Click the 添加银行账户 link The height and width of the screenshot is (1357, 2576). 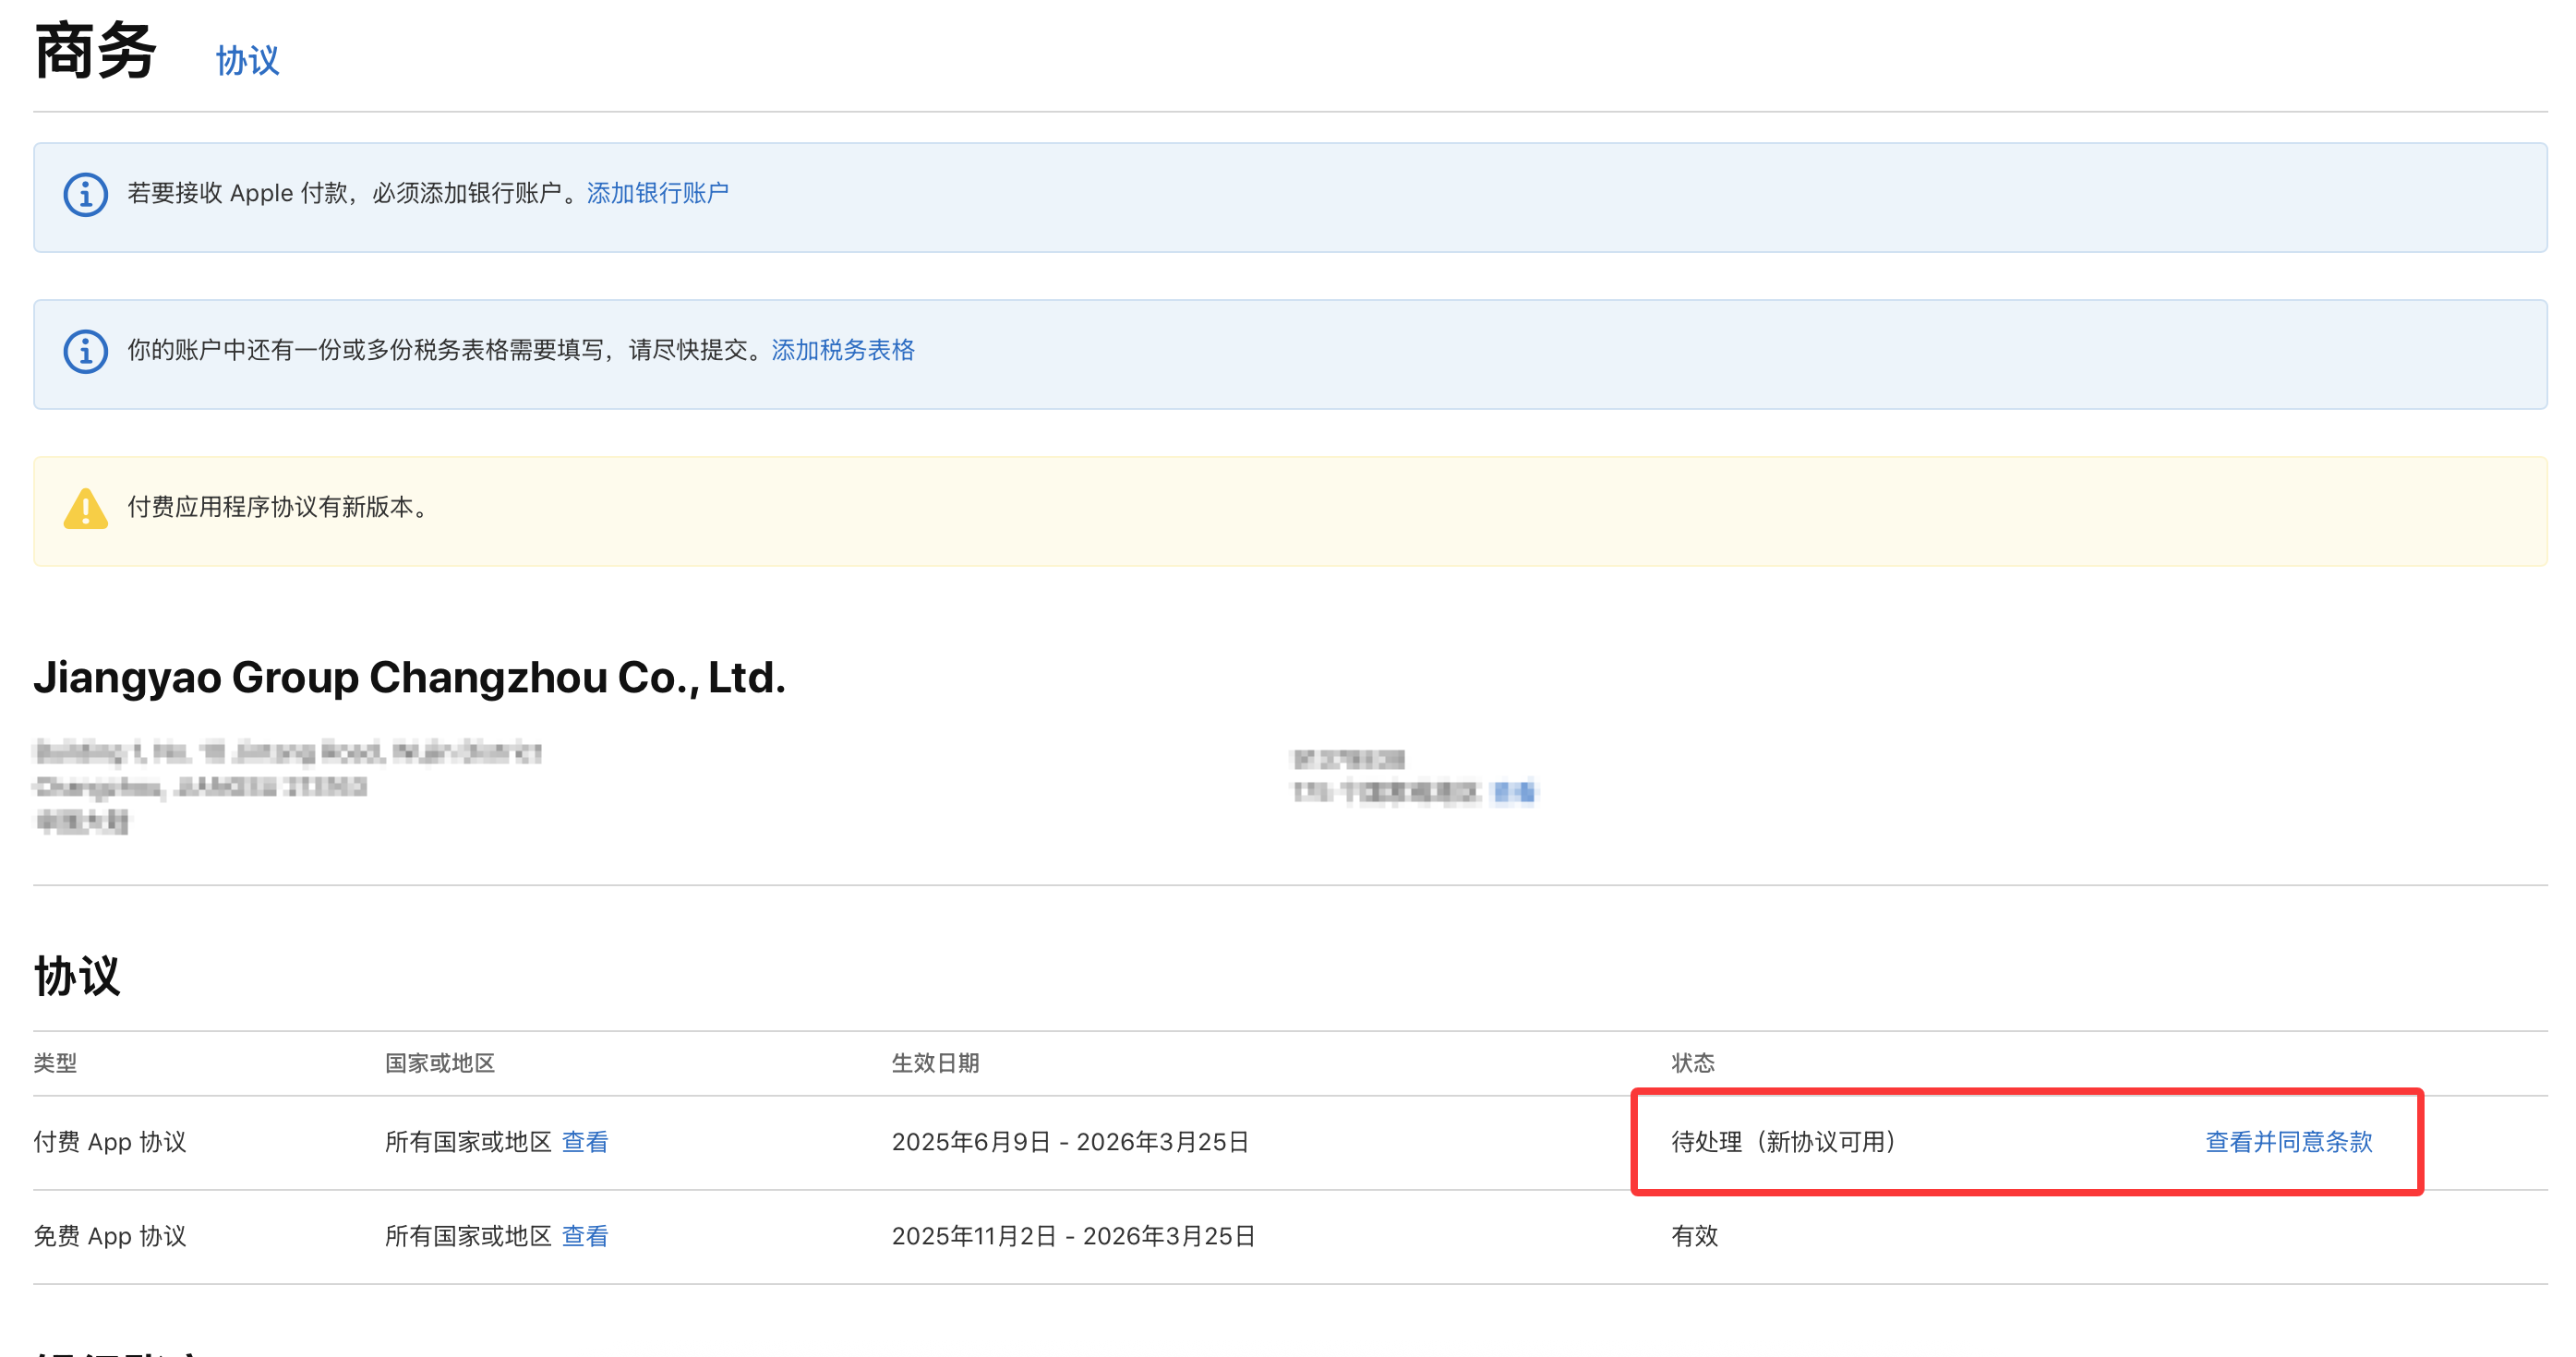[x=657, y=193]
